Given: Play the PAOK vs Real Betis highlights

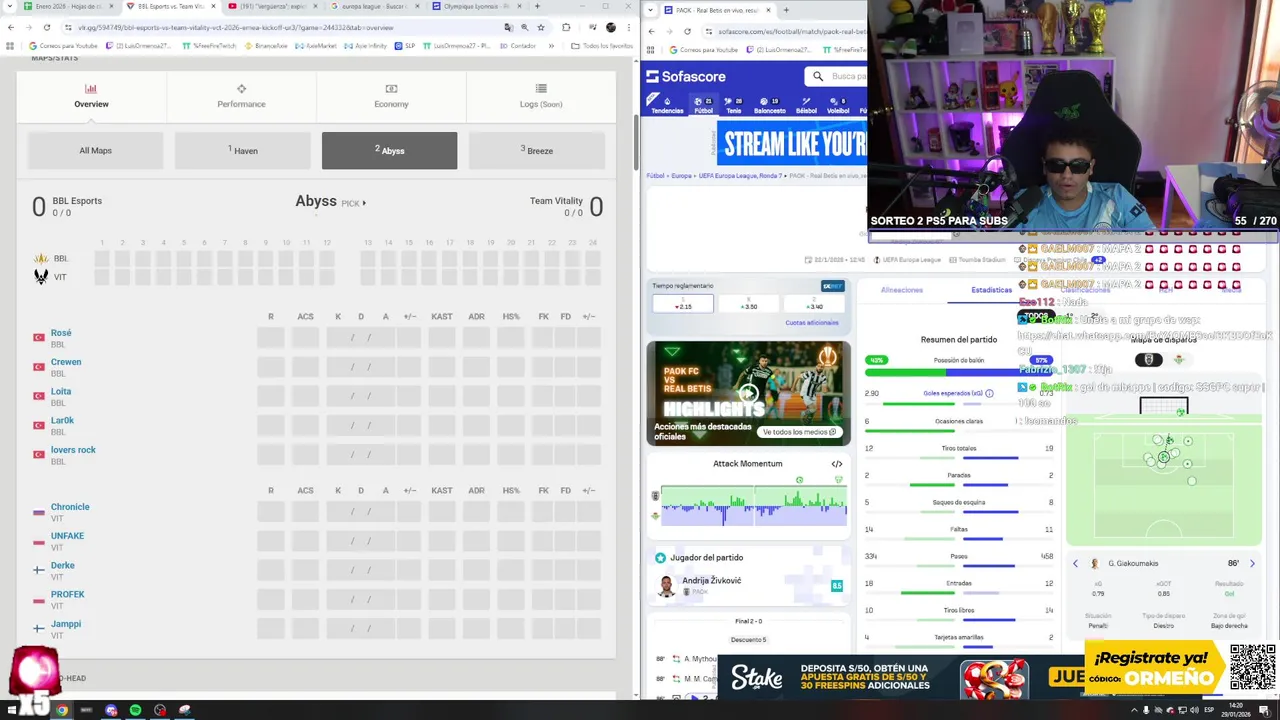Looking at the screenshot, I should [748, 393].
